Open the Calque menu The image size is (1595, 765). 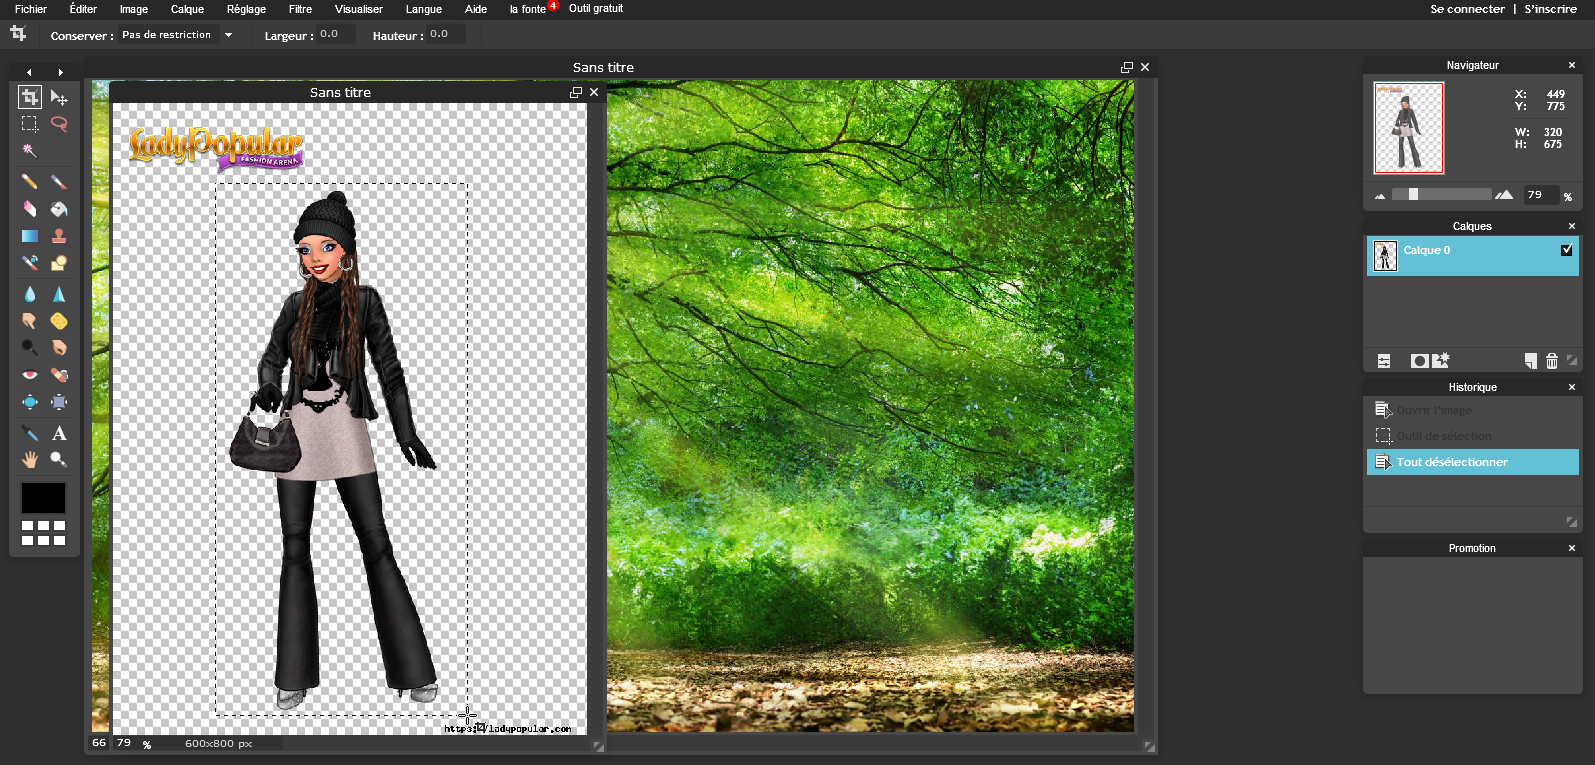pos(187,9)
